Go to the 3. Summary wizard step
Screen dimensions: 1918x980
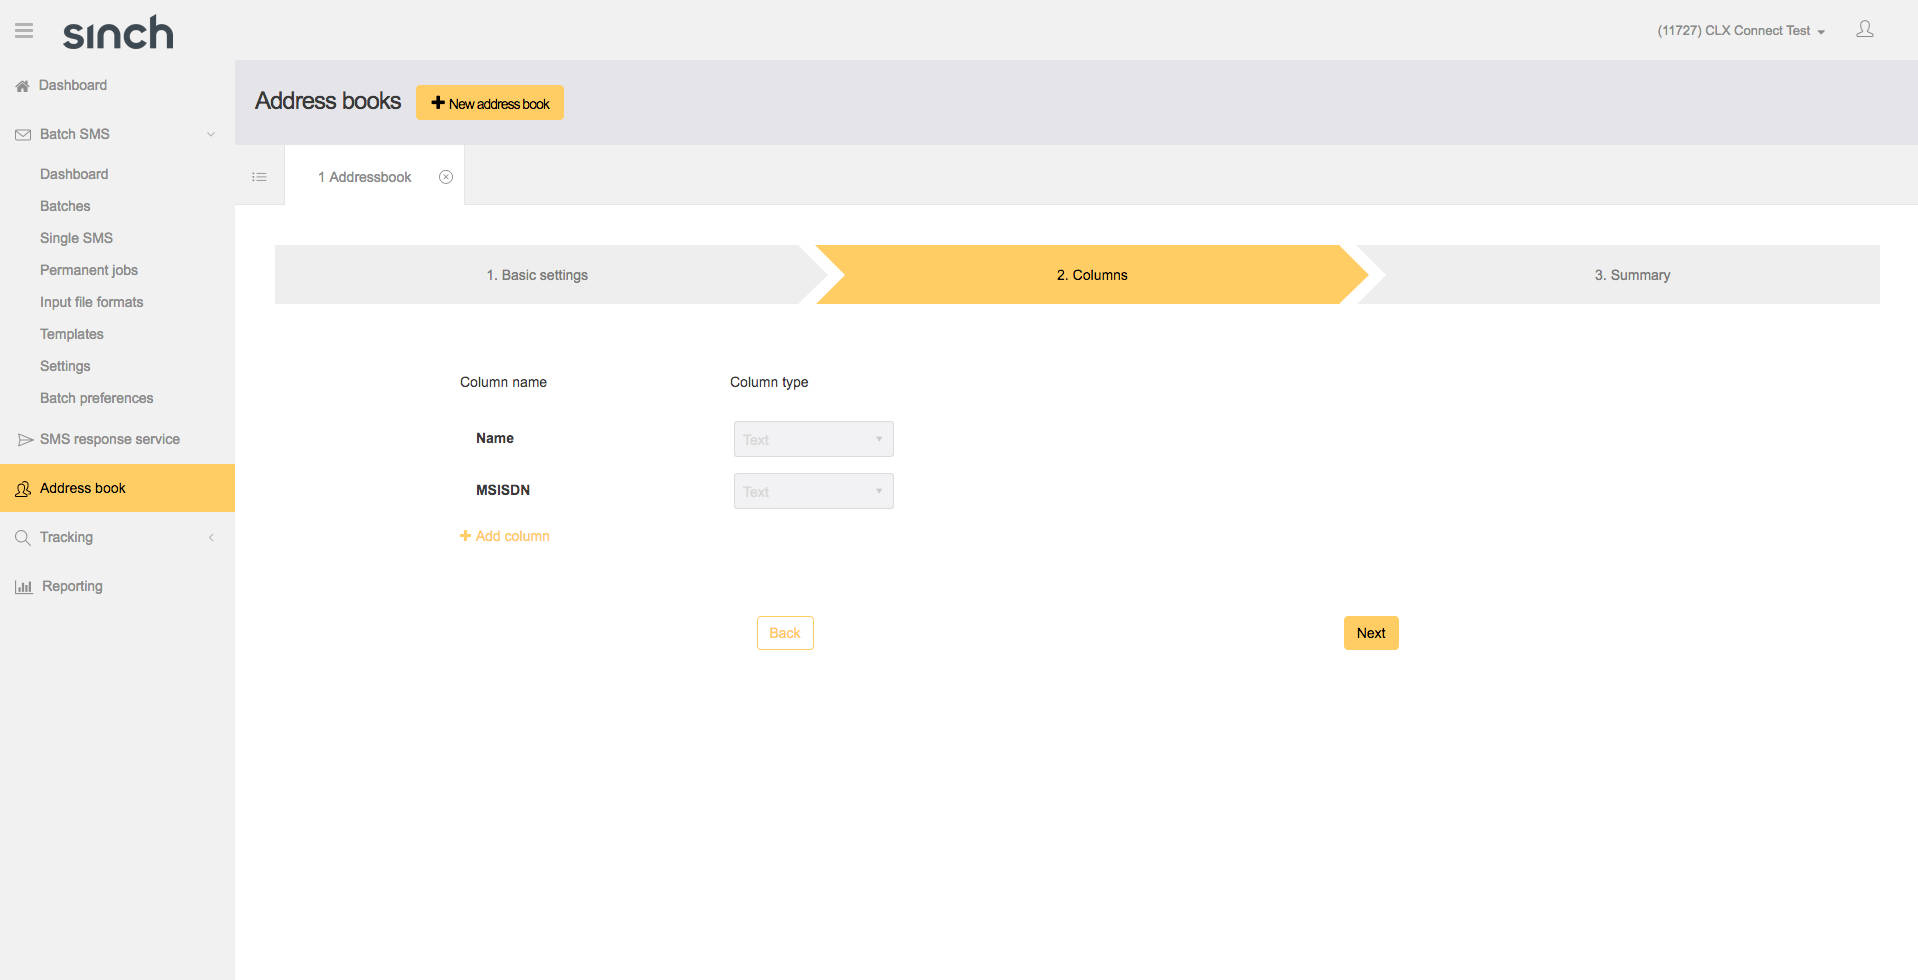[x=1632, y=274]
